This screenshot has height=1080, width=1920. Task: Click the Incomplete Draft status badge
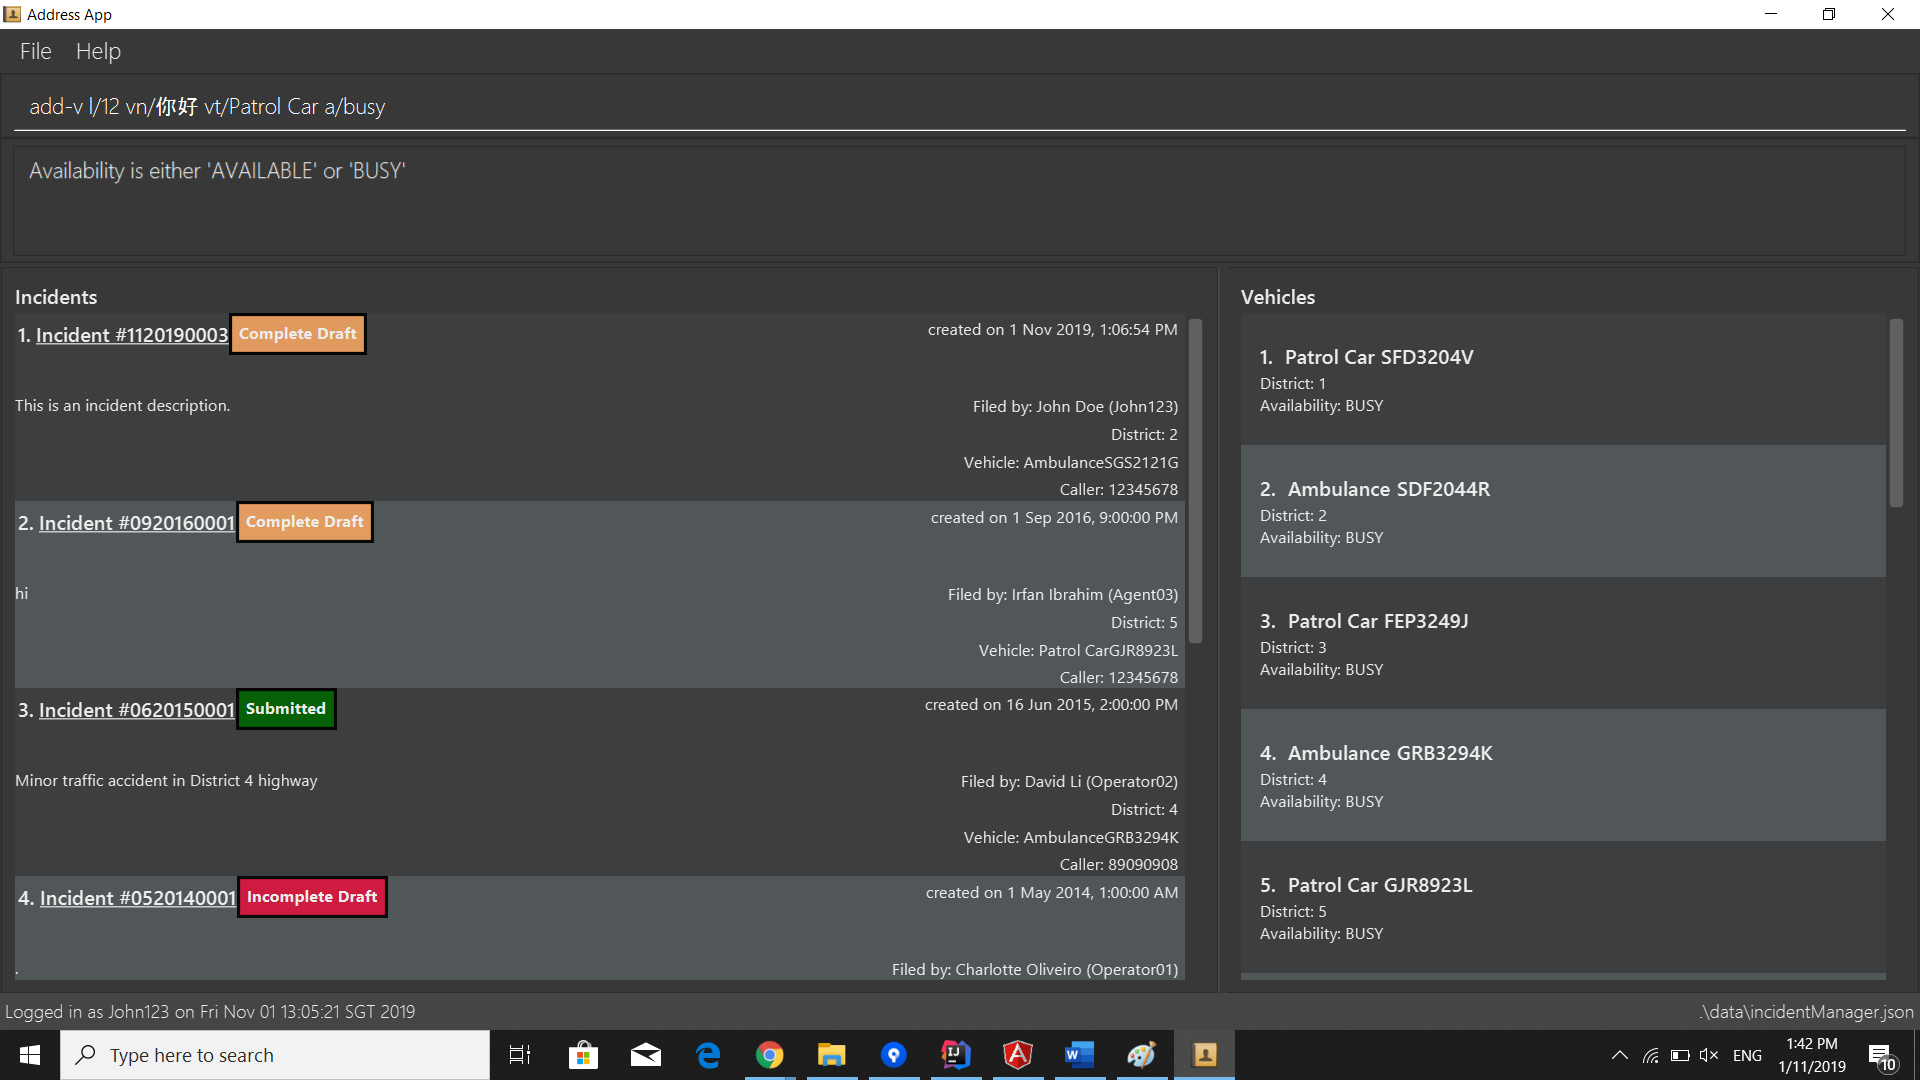point(312,897)
